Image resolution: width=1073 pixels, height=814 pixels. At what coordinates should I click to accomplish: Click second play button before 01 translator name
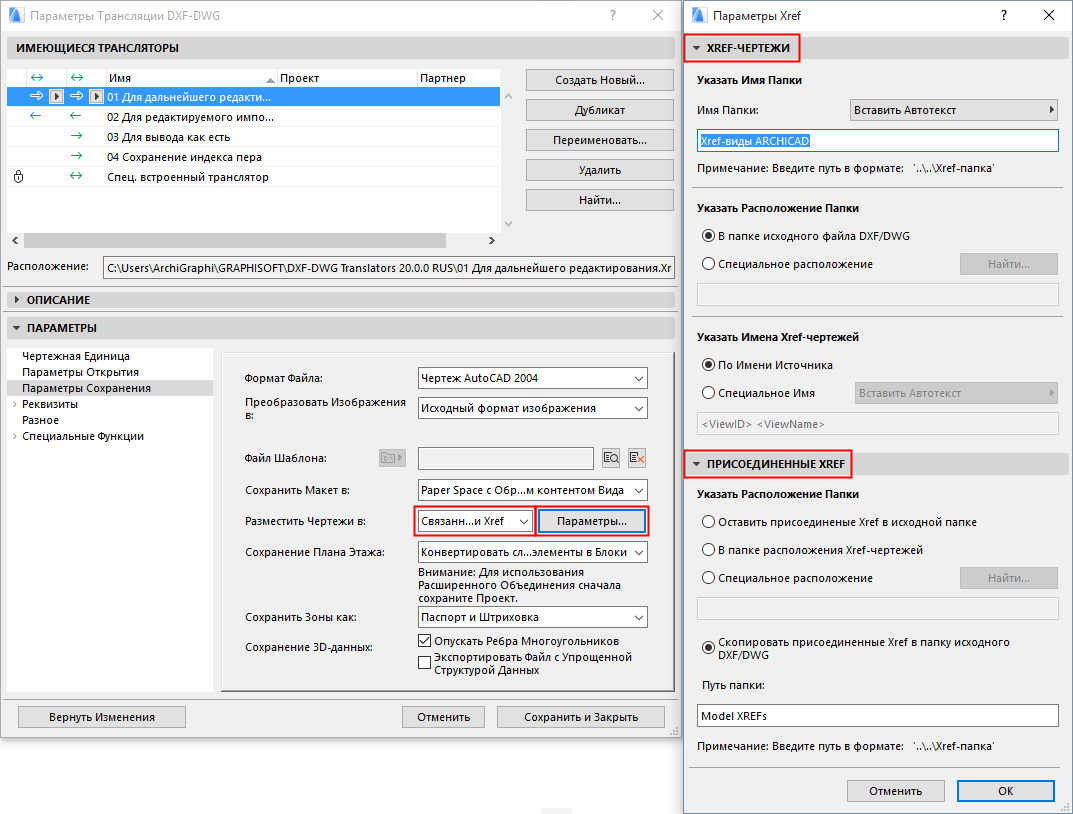tap(96, 97)
